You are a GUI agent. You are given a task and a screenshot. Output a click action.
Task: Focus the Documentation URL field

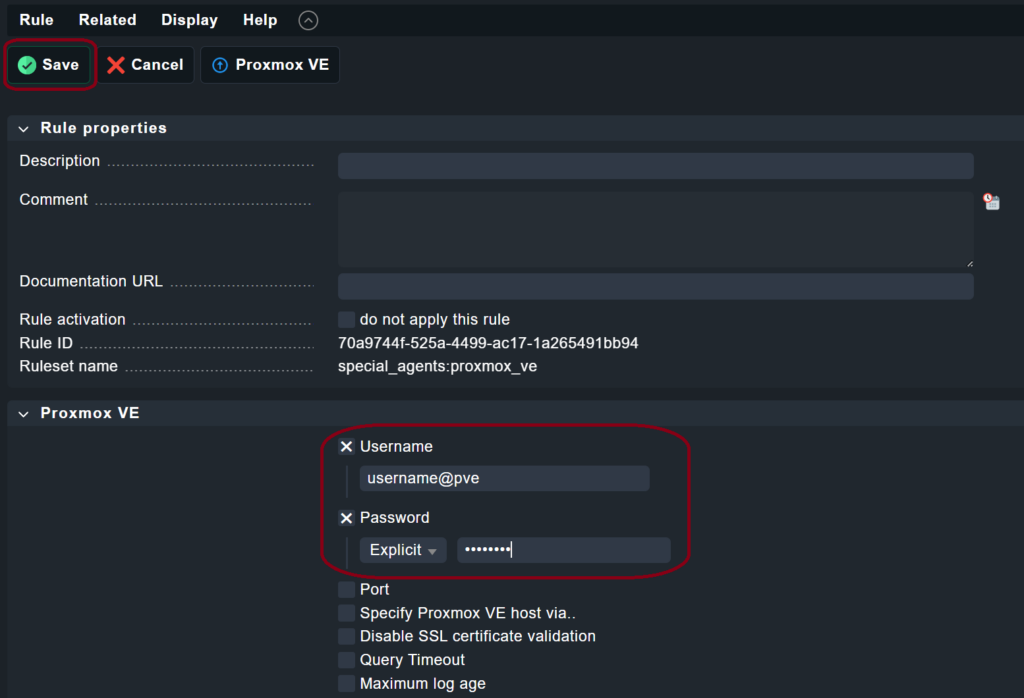656,287
